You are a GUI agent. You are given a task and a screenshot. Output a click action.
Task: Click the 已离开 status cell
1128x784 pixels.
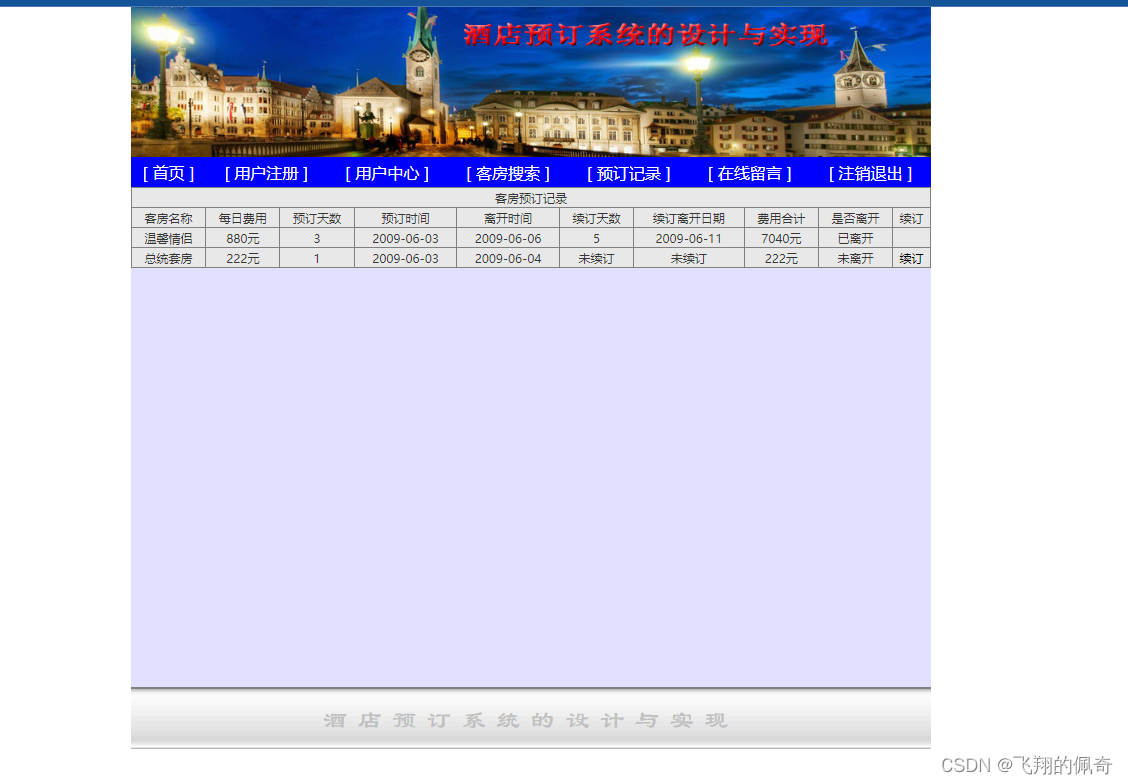855,239
